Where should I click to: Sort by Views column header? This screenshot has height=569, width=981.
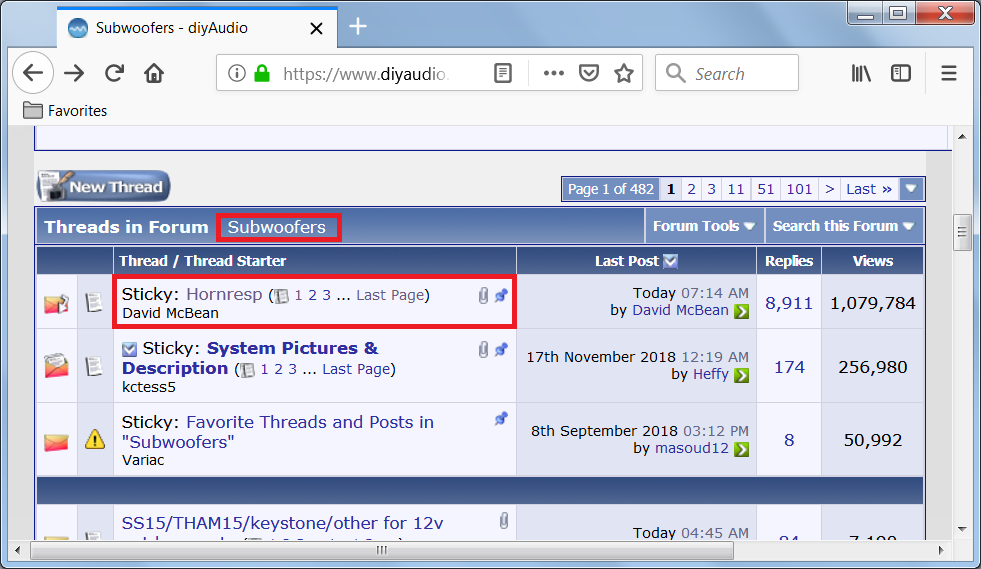[x=873, y=261]
